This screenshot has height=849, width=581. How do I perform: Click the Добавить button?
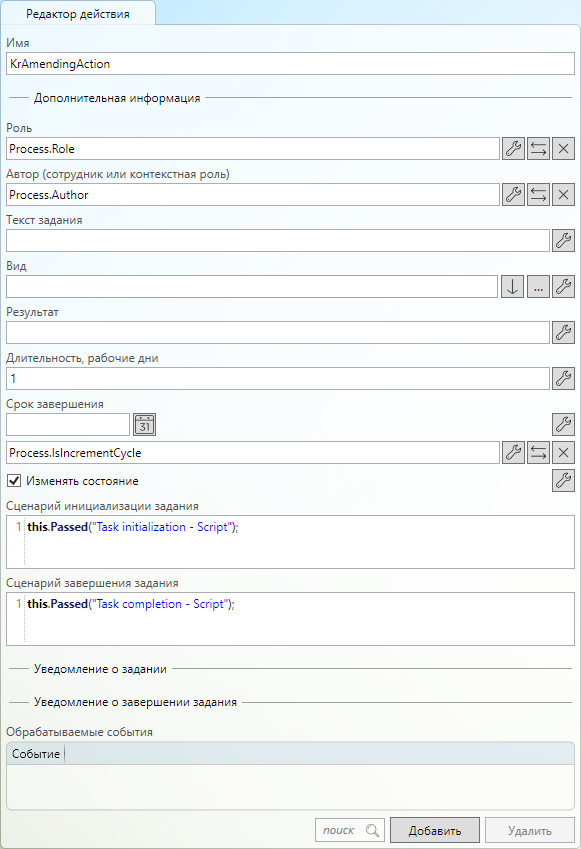point(435,830)
